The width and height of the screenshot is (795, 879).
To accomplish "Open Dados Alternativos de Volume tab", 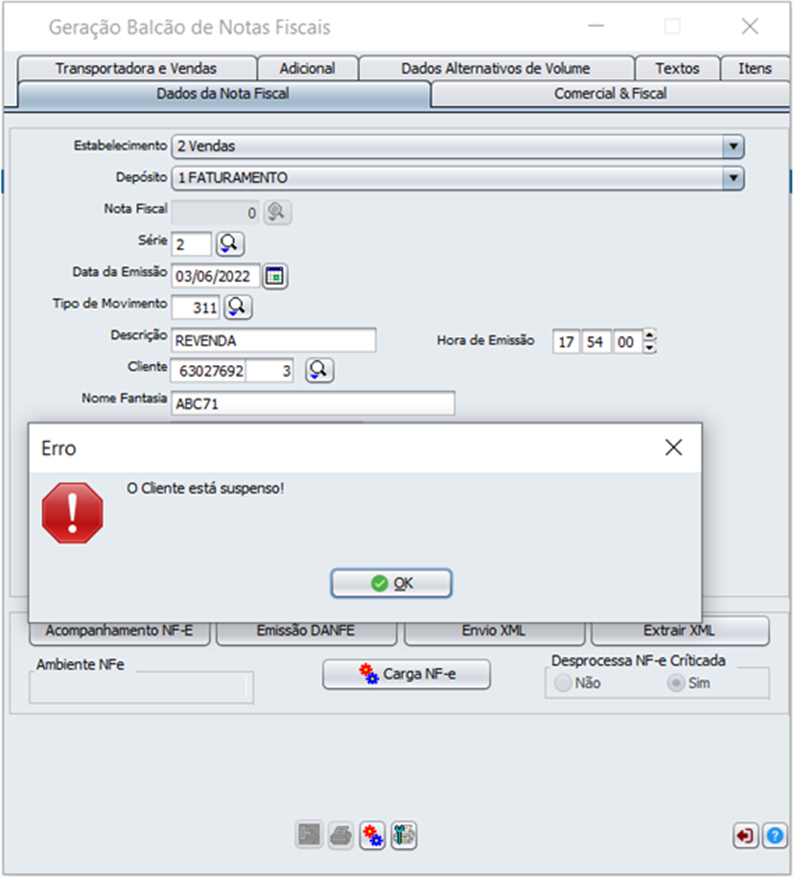I will point(496,68).
